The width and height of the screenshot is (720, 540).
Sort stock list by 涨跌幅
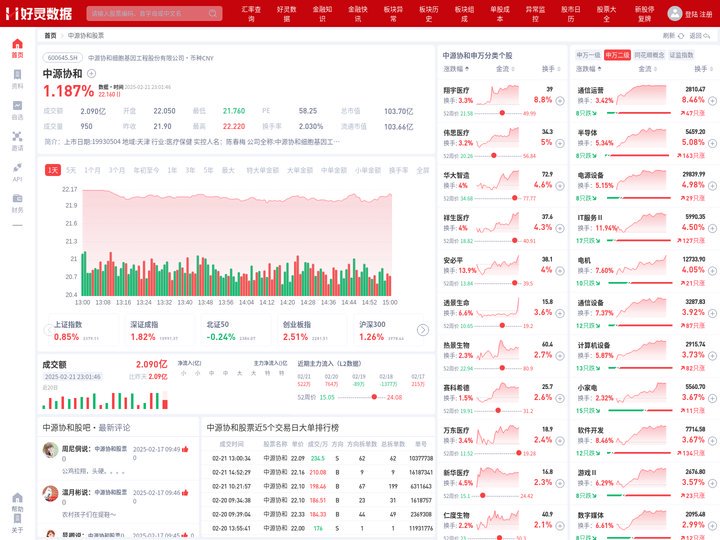456,69
